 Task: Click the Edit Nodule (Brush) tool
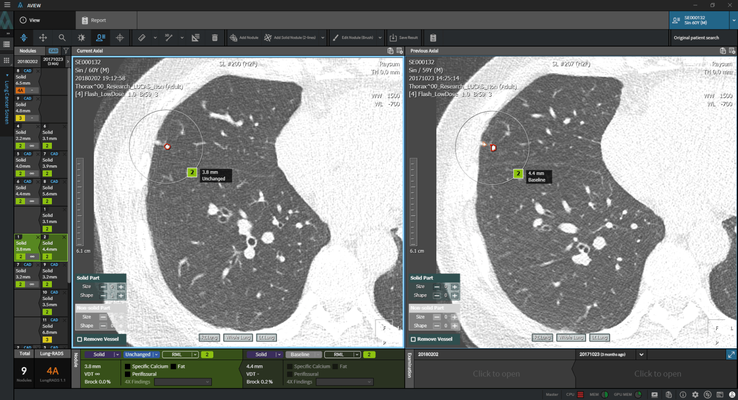tap(357, 38)
